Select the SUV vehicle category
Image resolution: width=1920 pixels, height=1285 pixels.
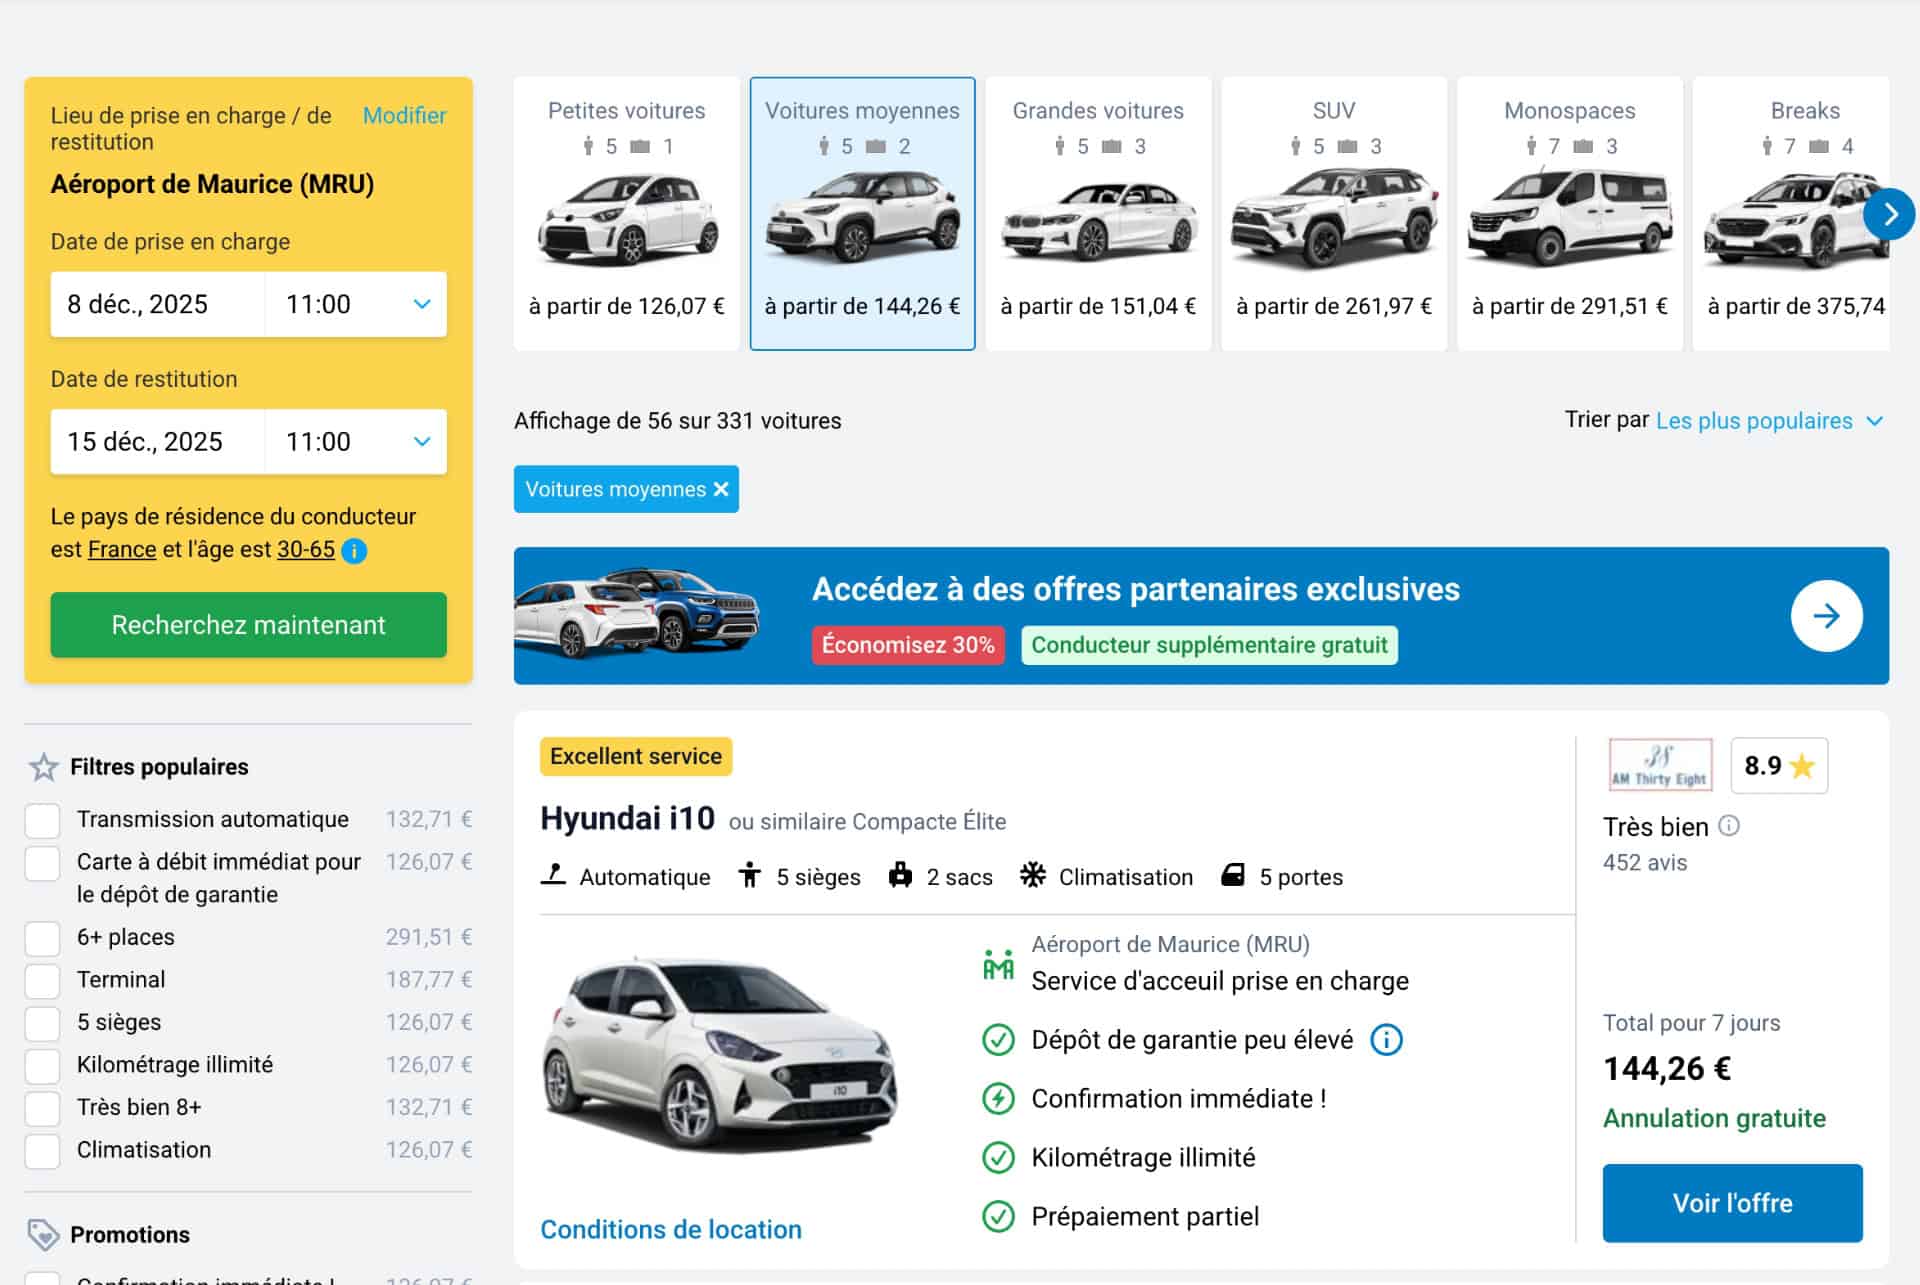1334,213
